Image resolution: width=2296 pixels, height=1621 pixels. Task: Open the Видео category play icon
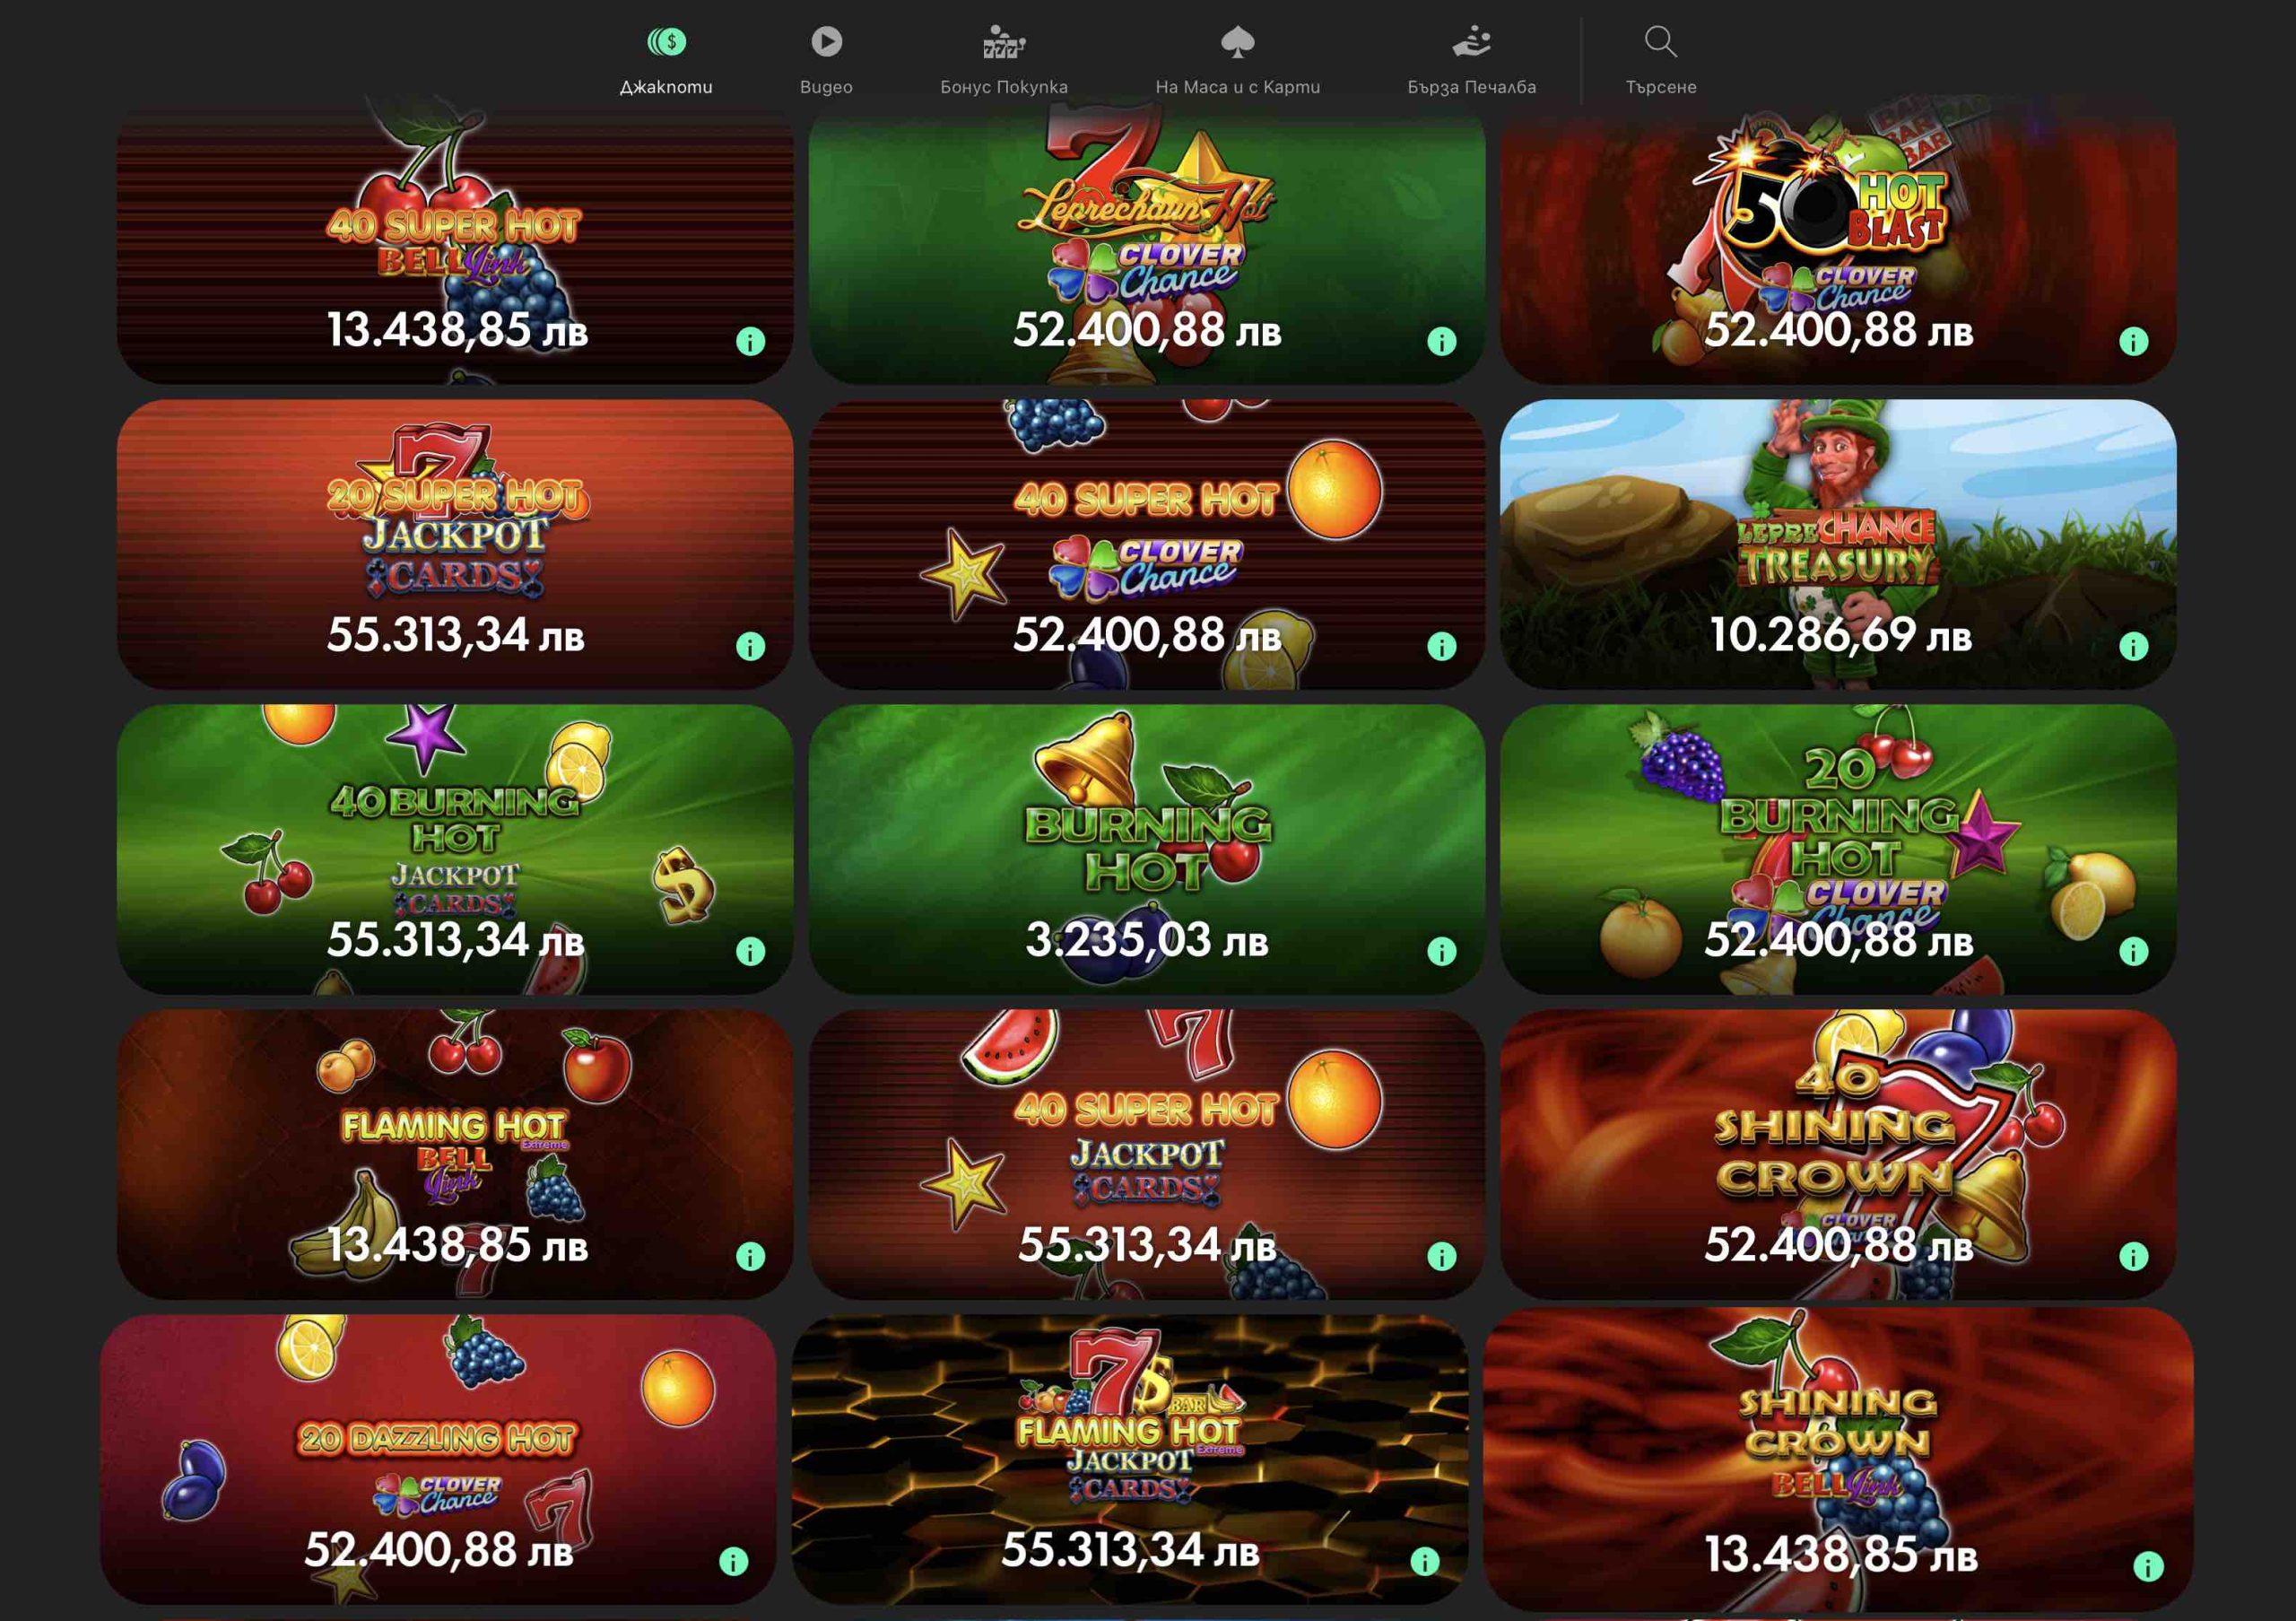coord(826,41)
